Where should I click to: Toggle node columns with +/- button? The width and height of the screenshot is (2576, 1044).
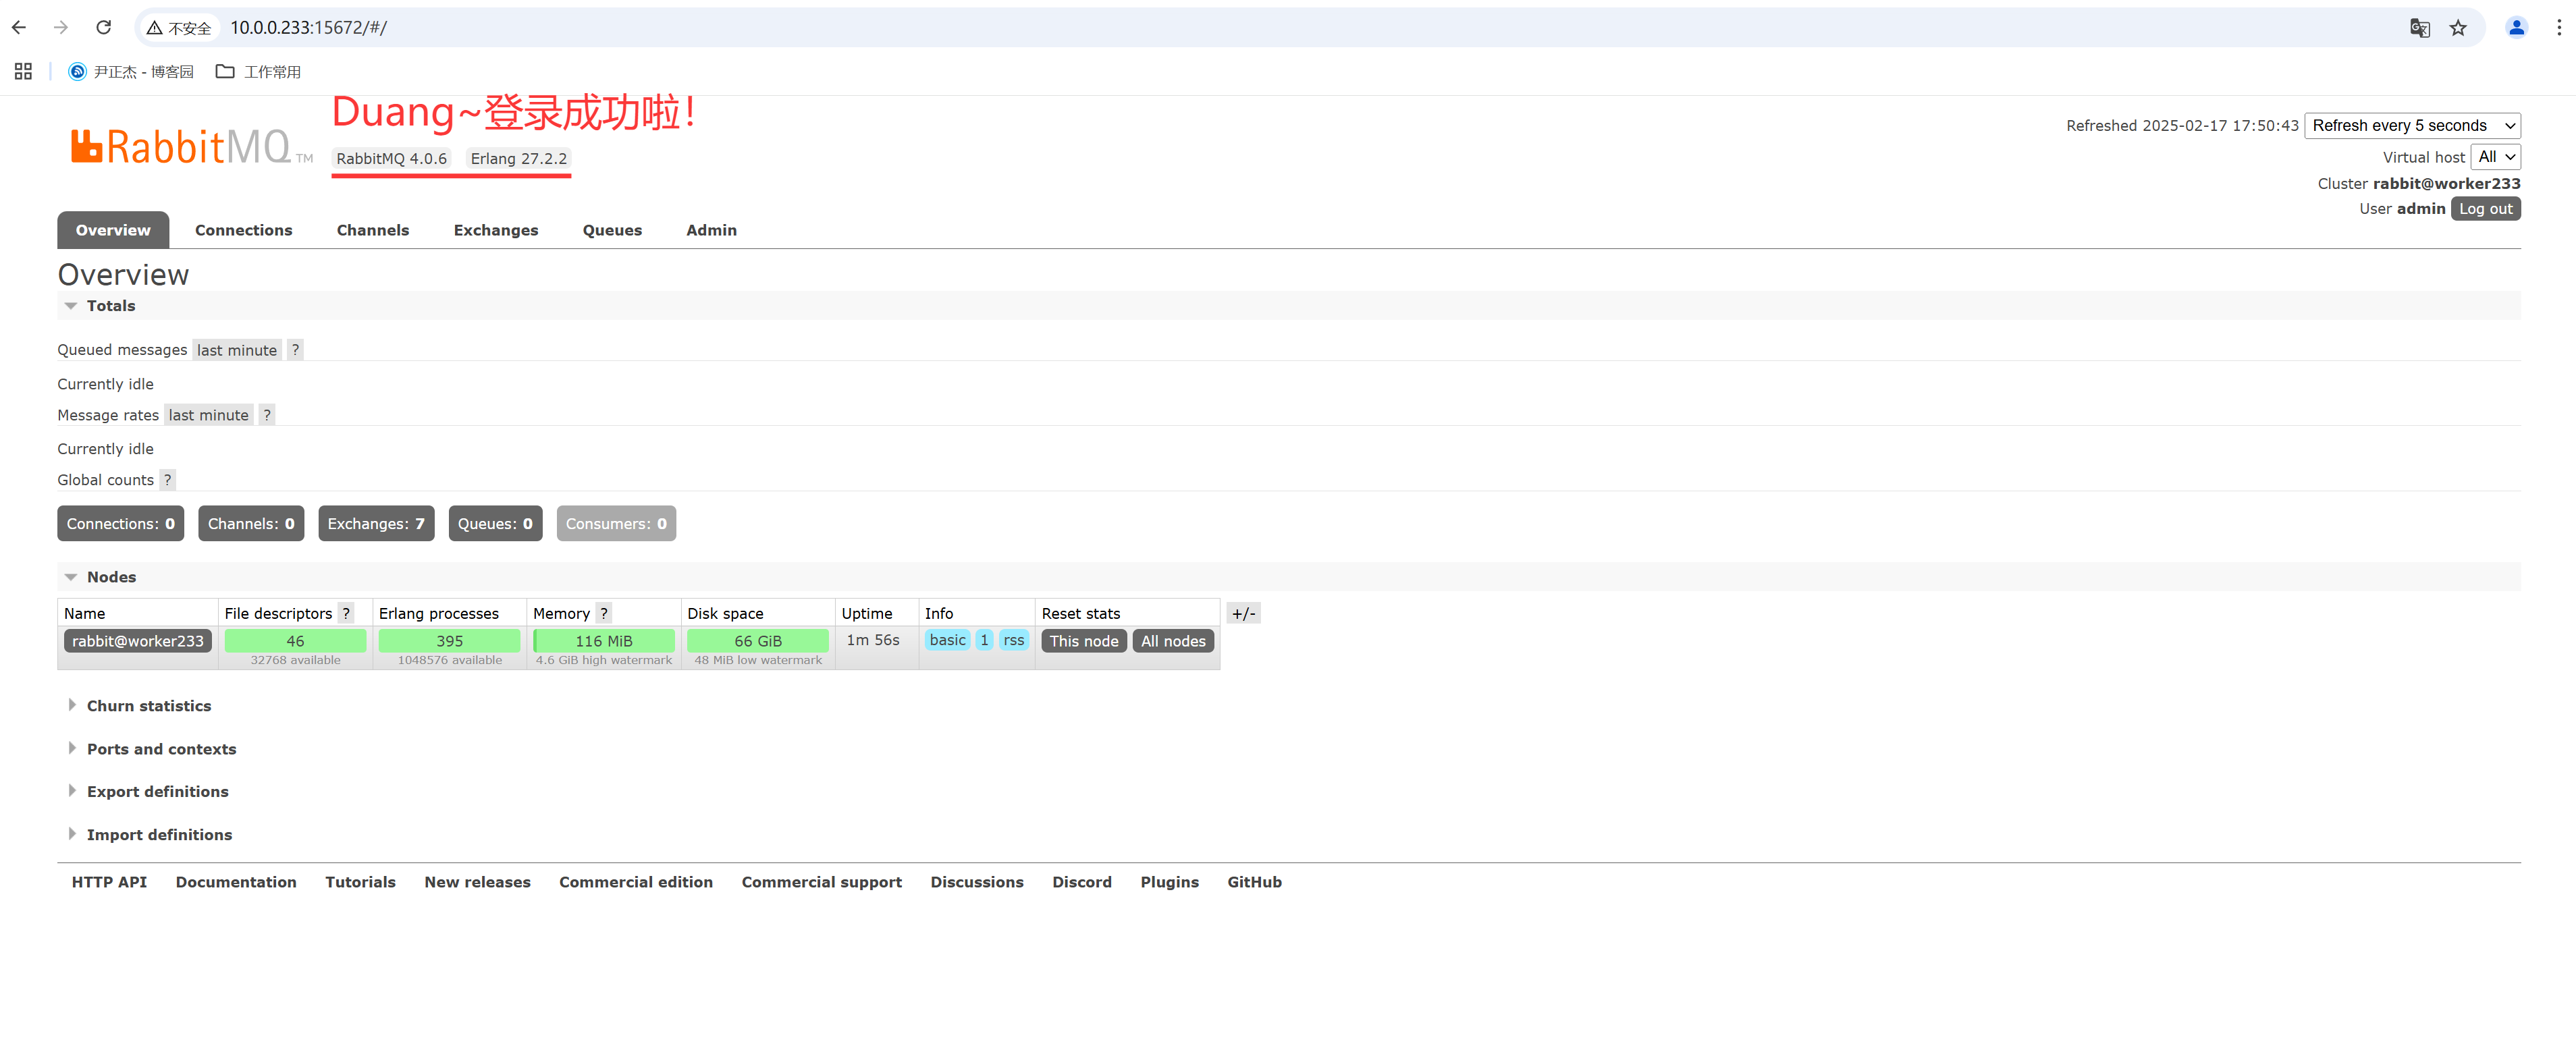pyautogui.click(x=1243, y=613)
